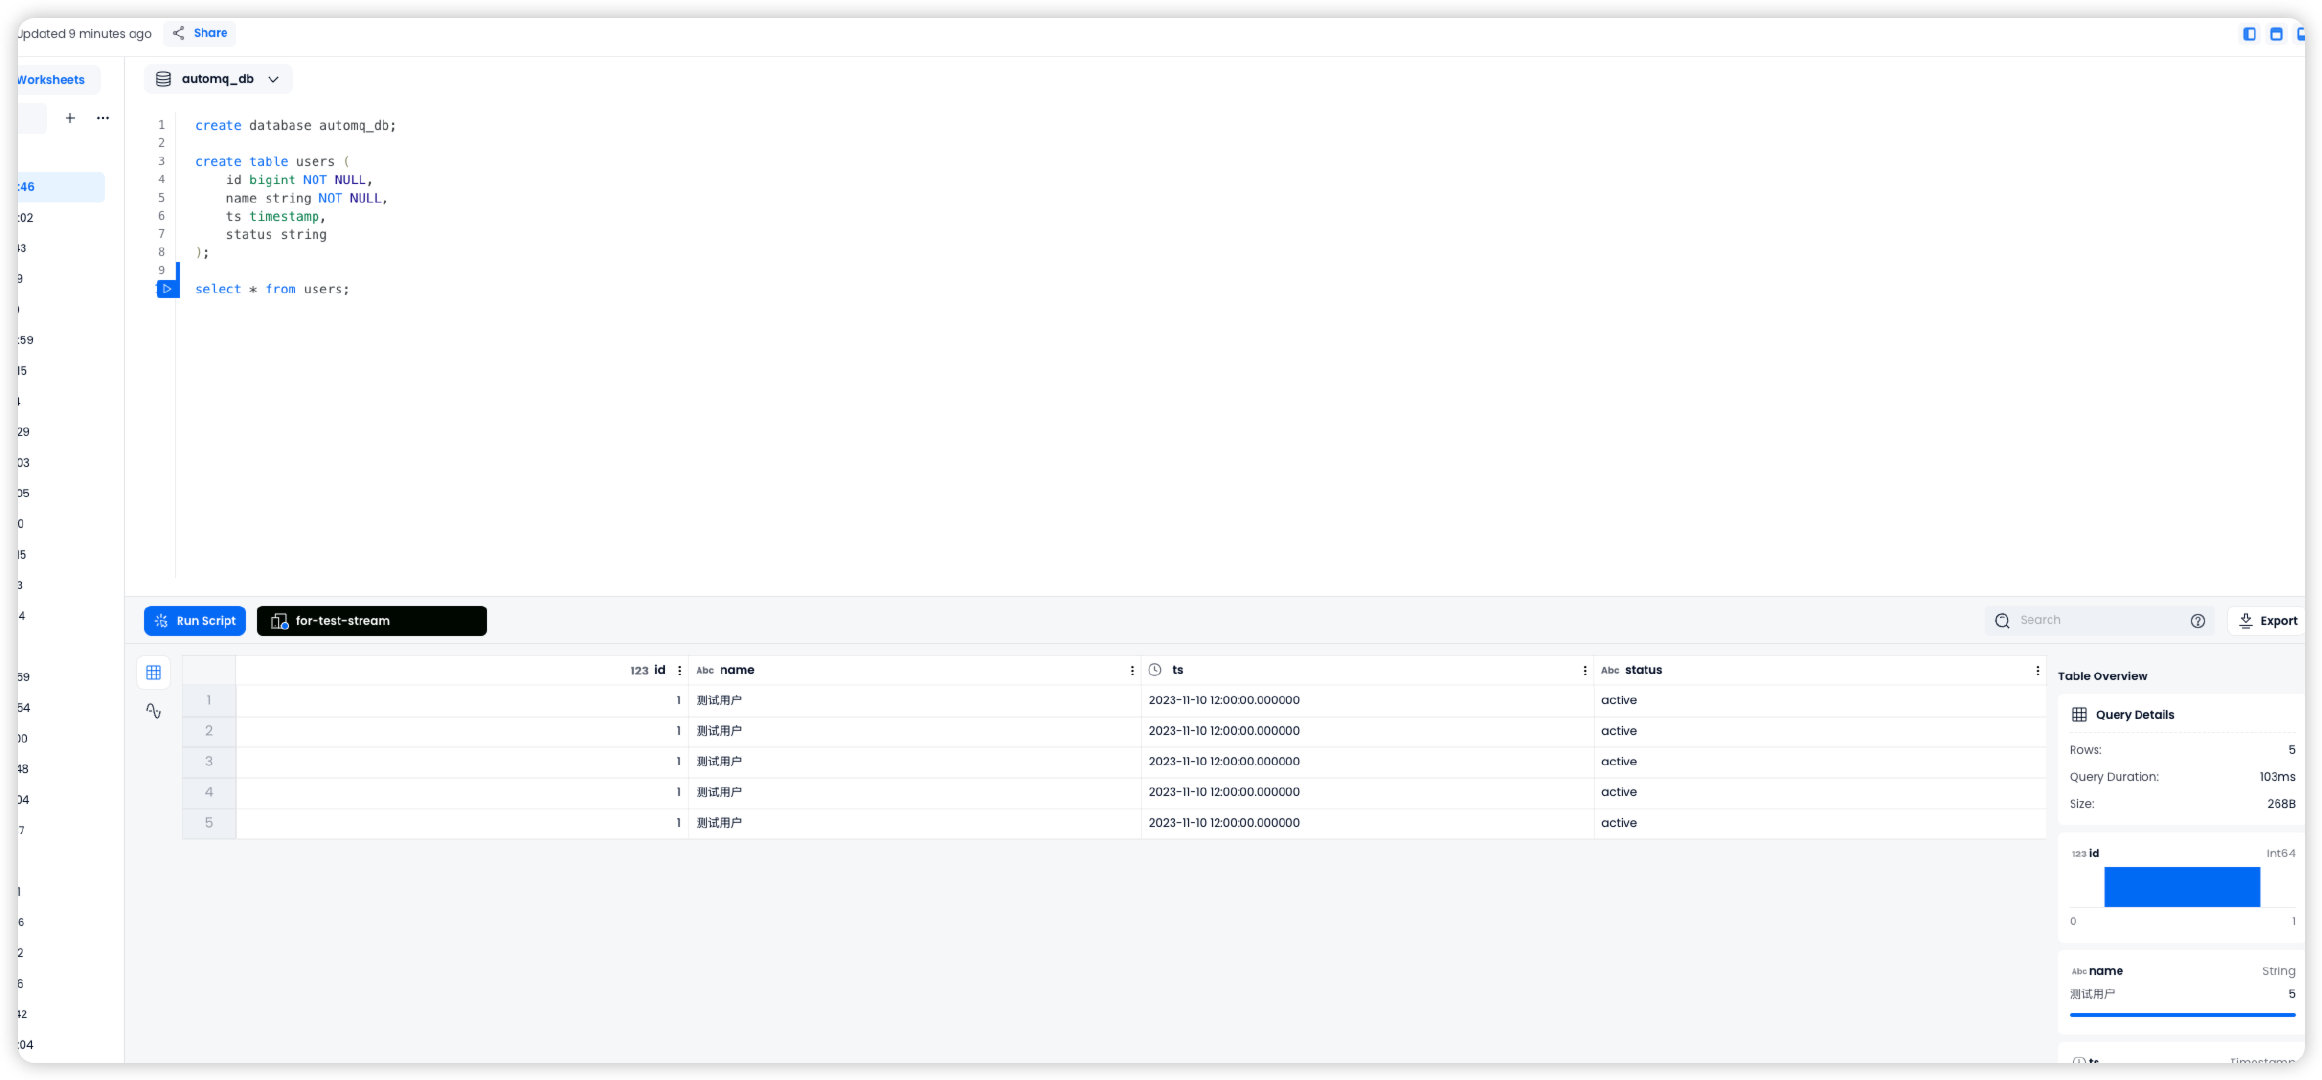Click the Export button
This screenshot has height=1080, width=2322.
(2267, 621)
